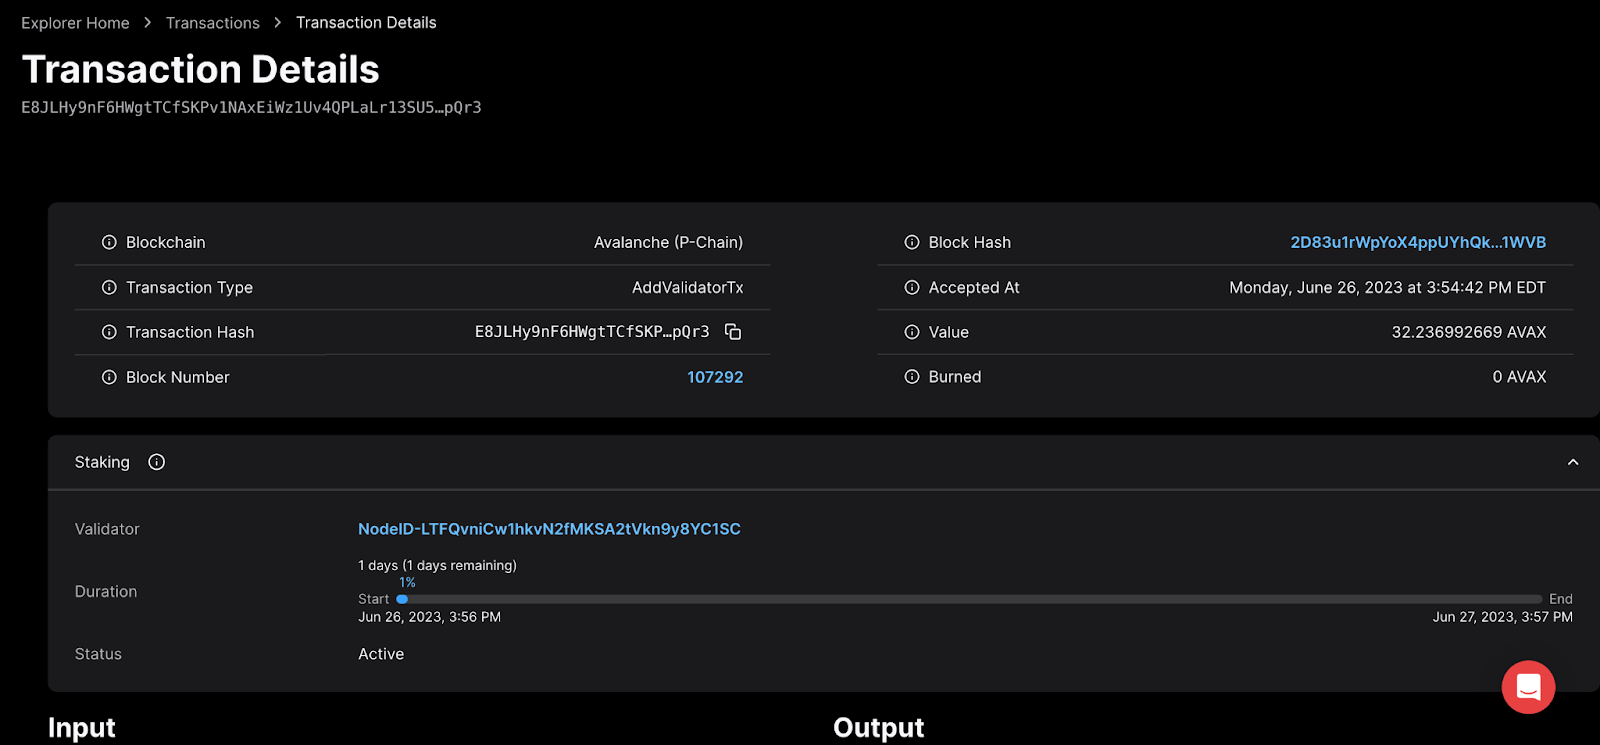Click the info icon beside Accepted At
This screenshot has height=745, width=1600.
click(912, 287)
